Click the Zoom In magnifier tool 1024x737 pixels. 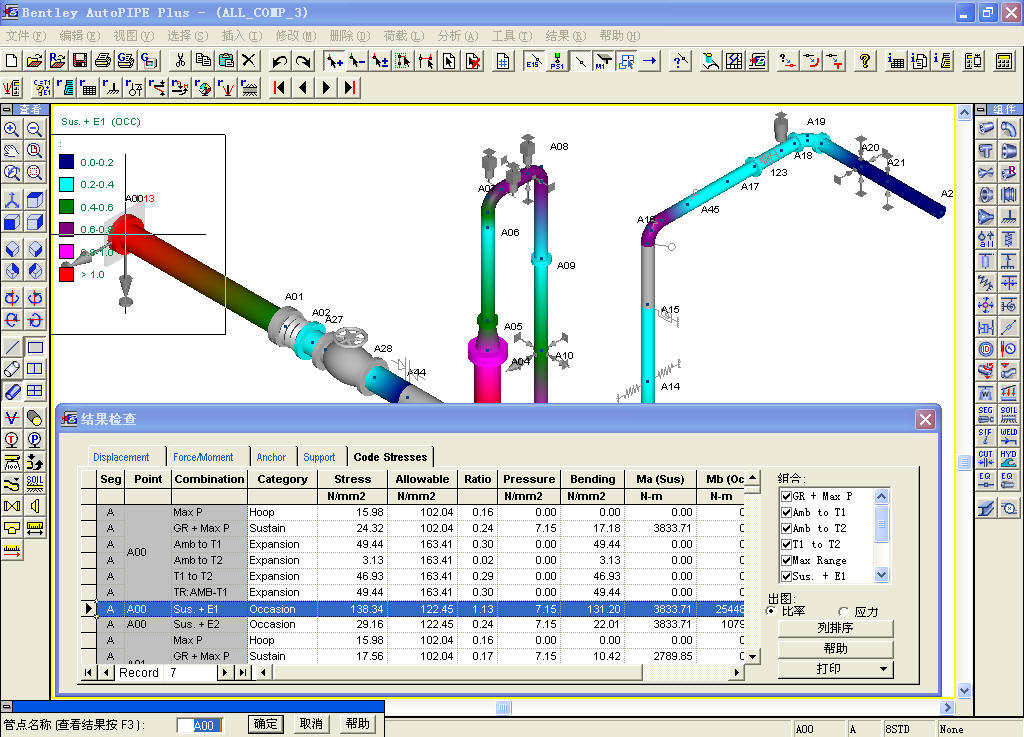(x=12, y=130)
